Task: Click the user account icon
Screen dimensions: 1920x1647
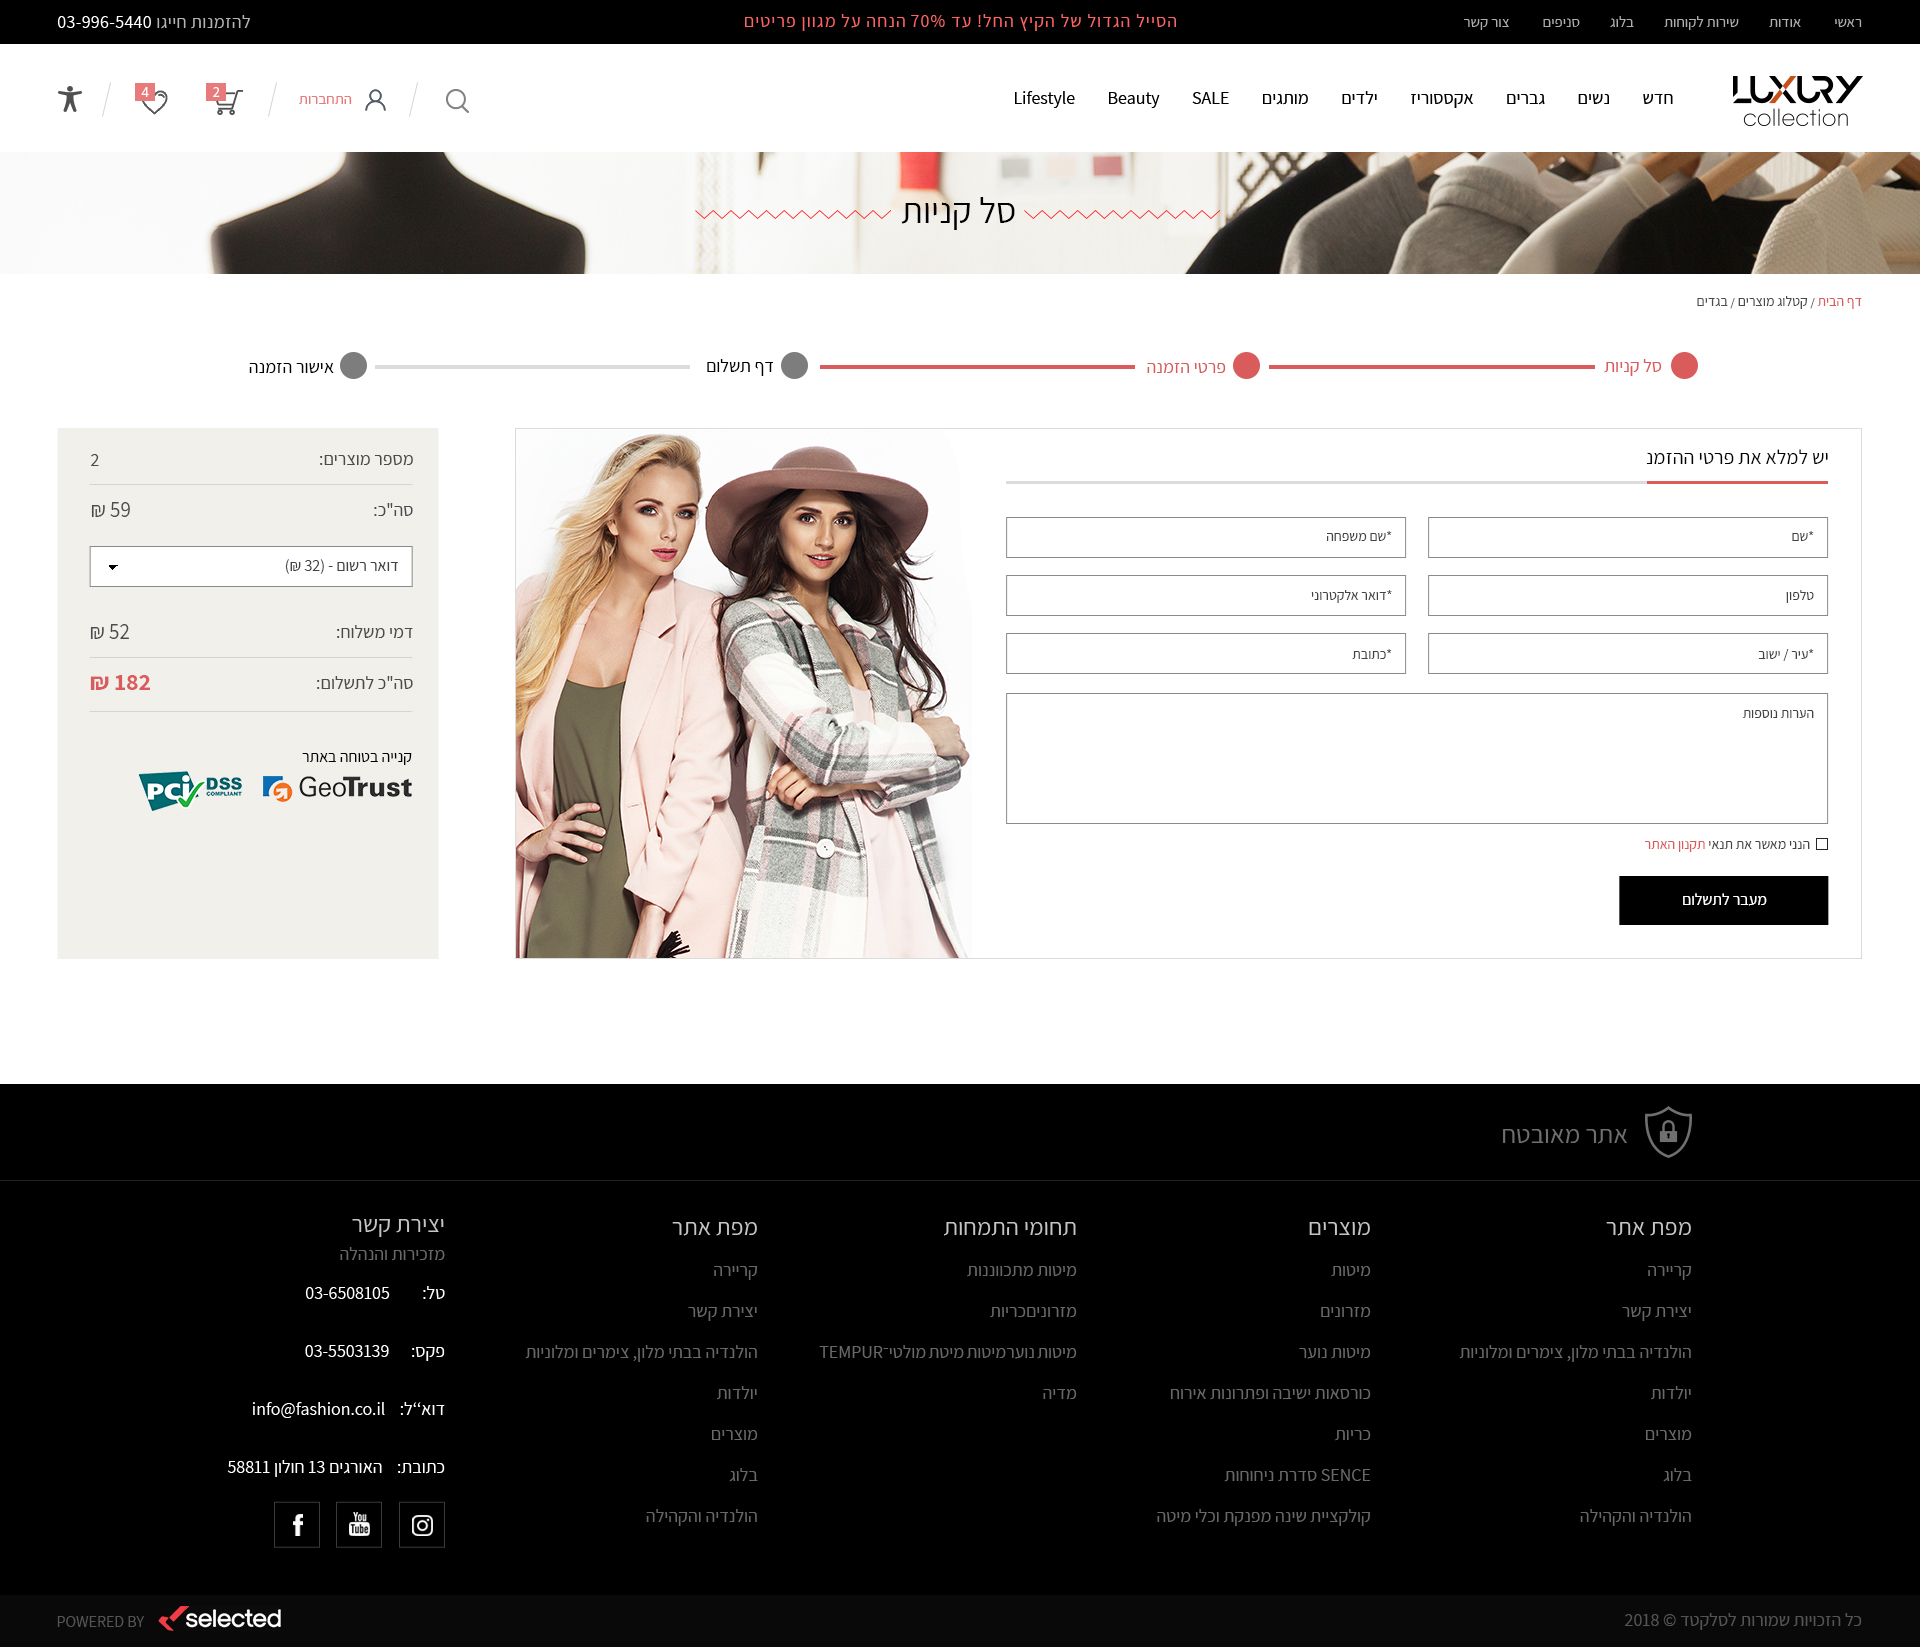Action: (x=375, y=100)
